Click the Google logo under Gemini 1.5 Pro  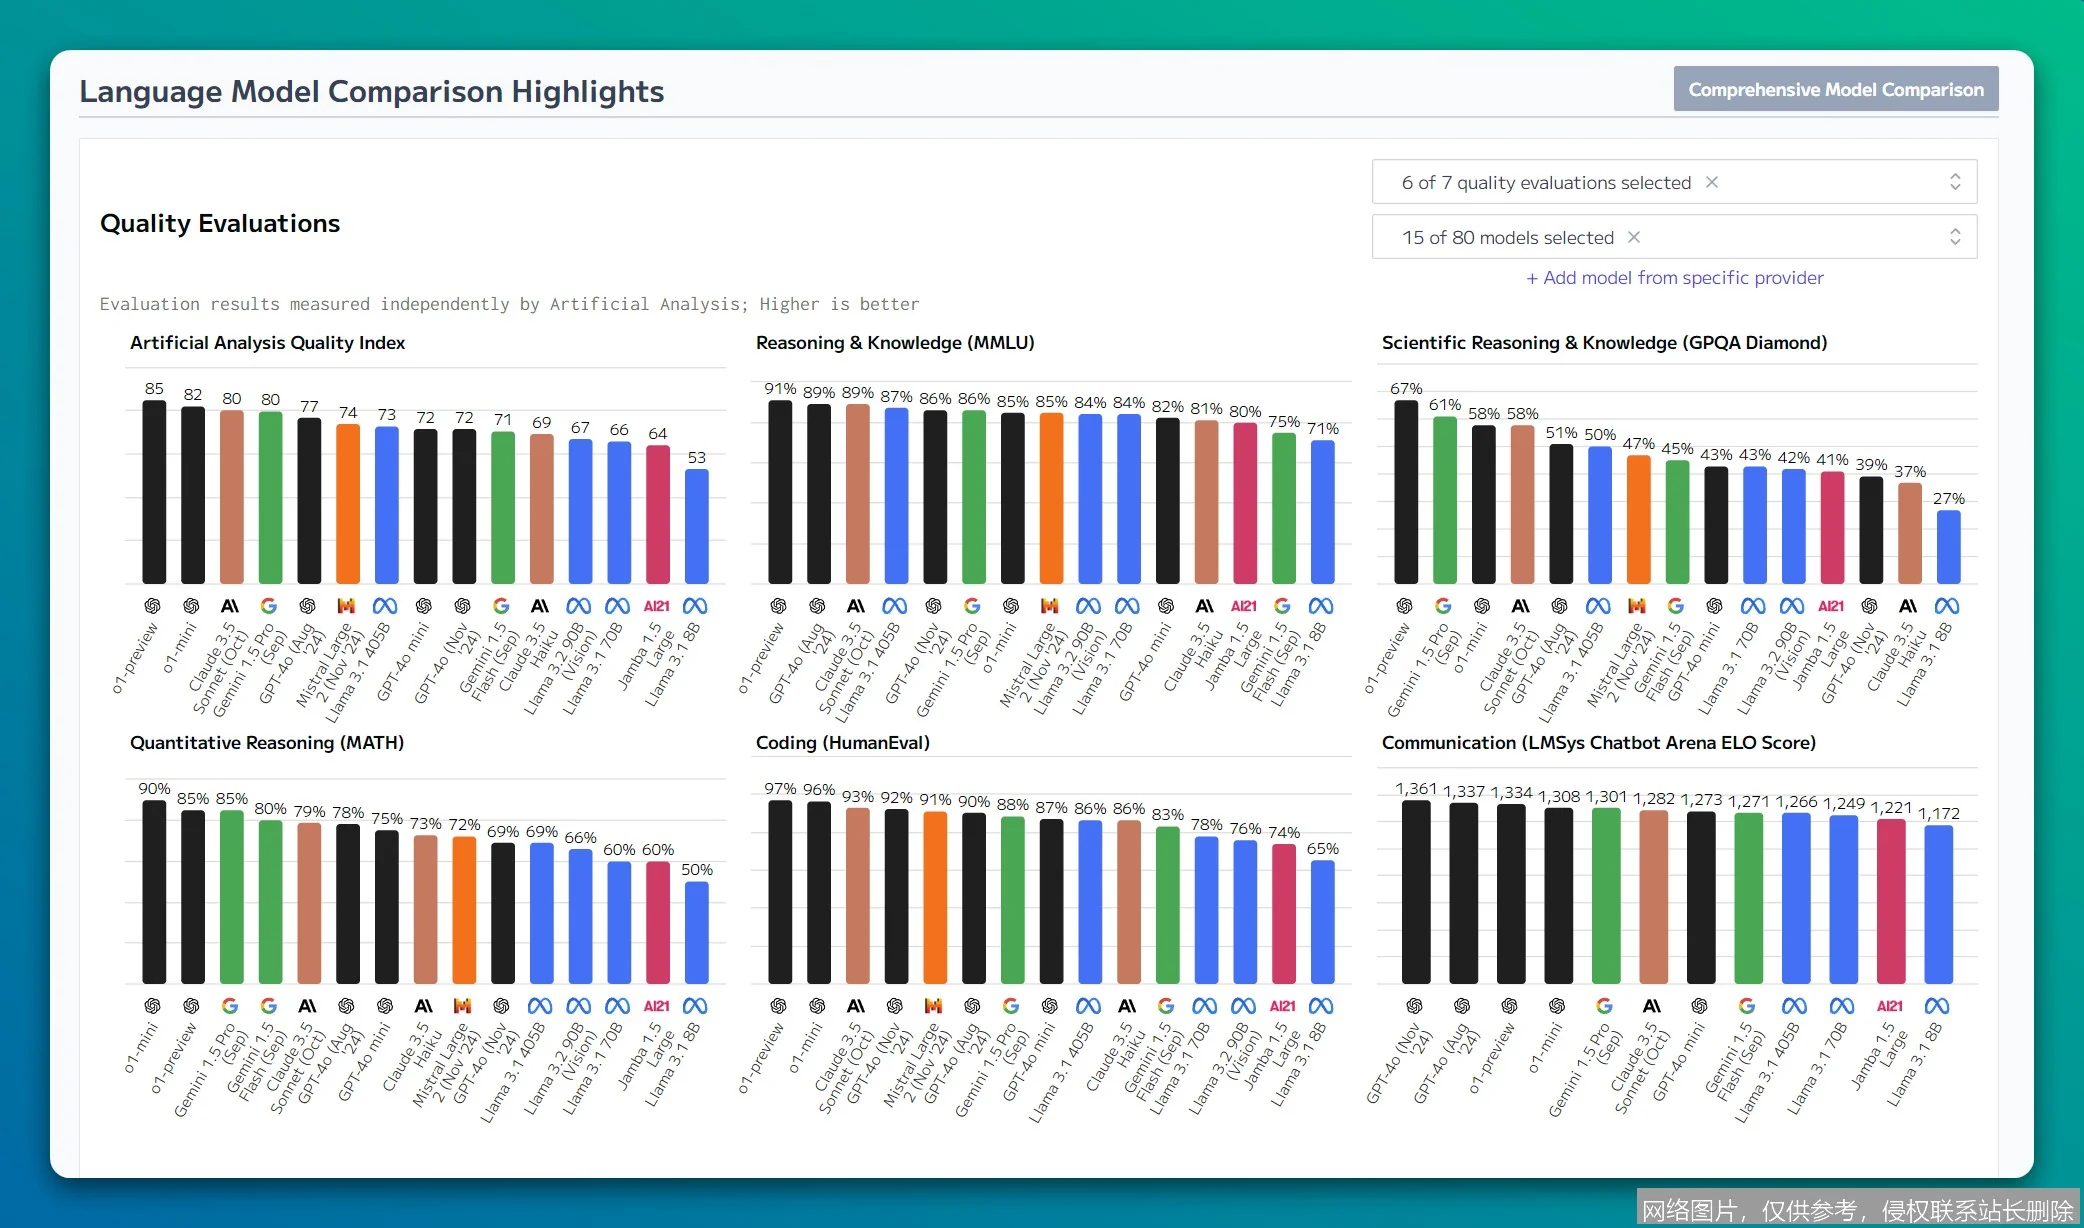pos(268,605)
